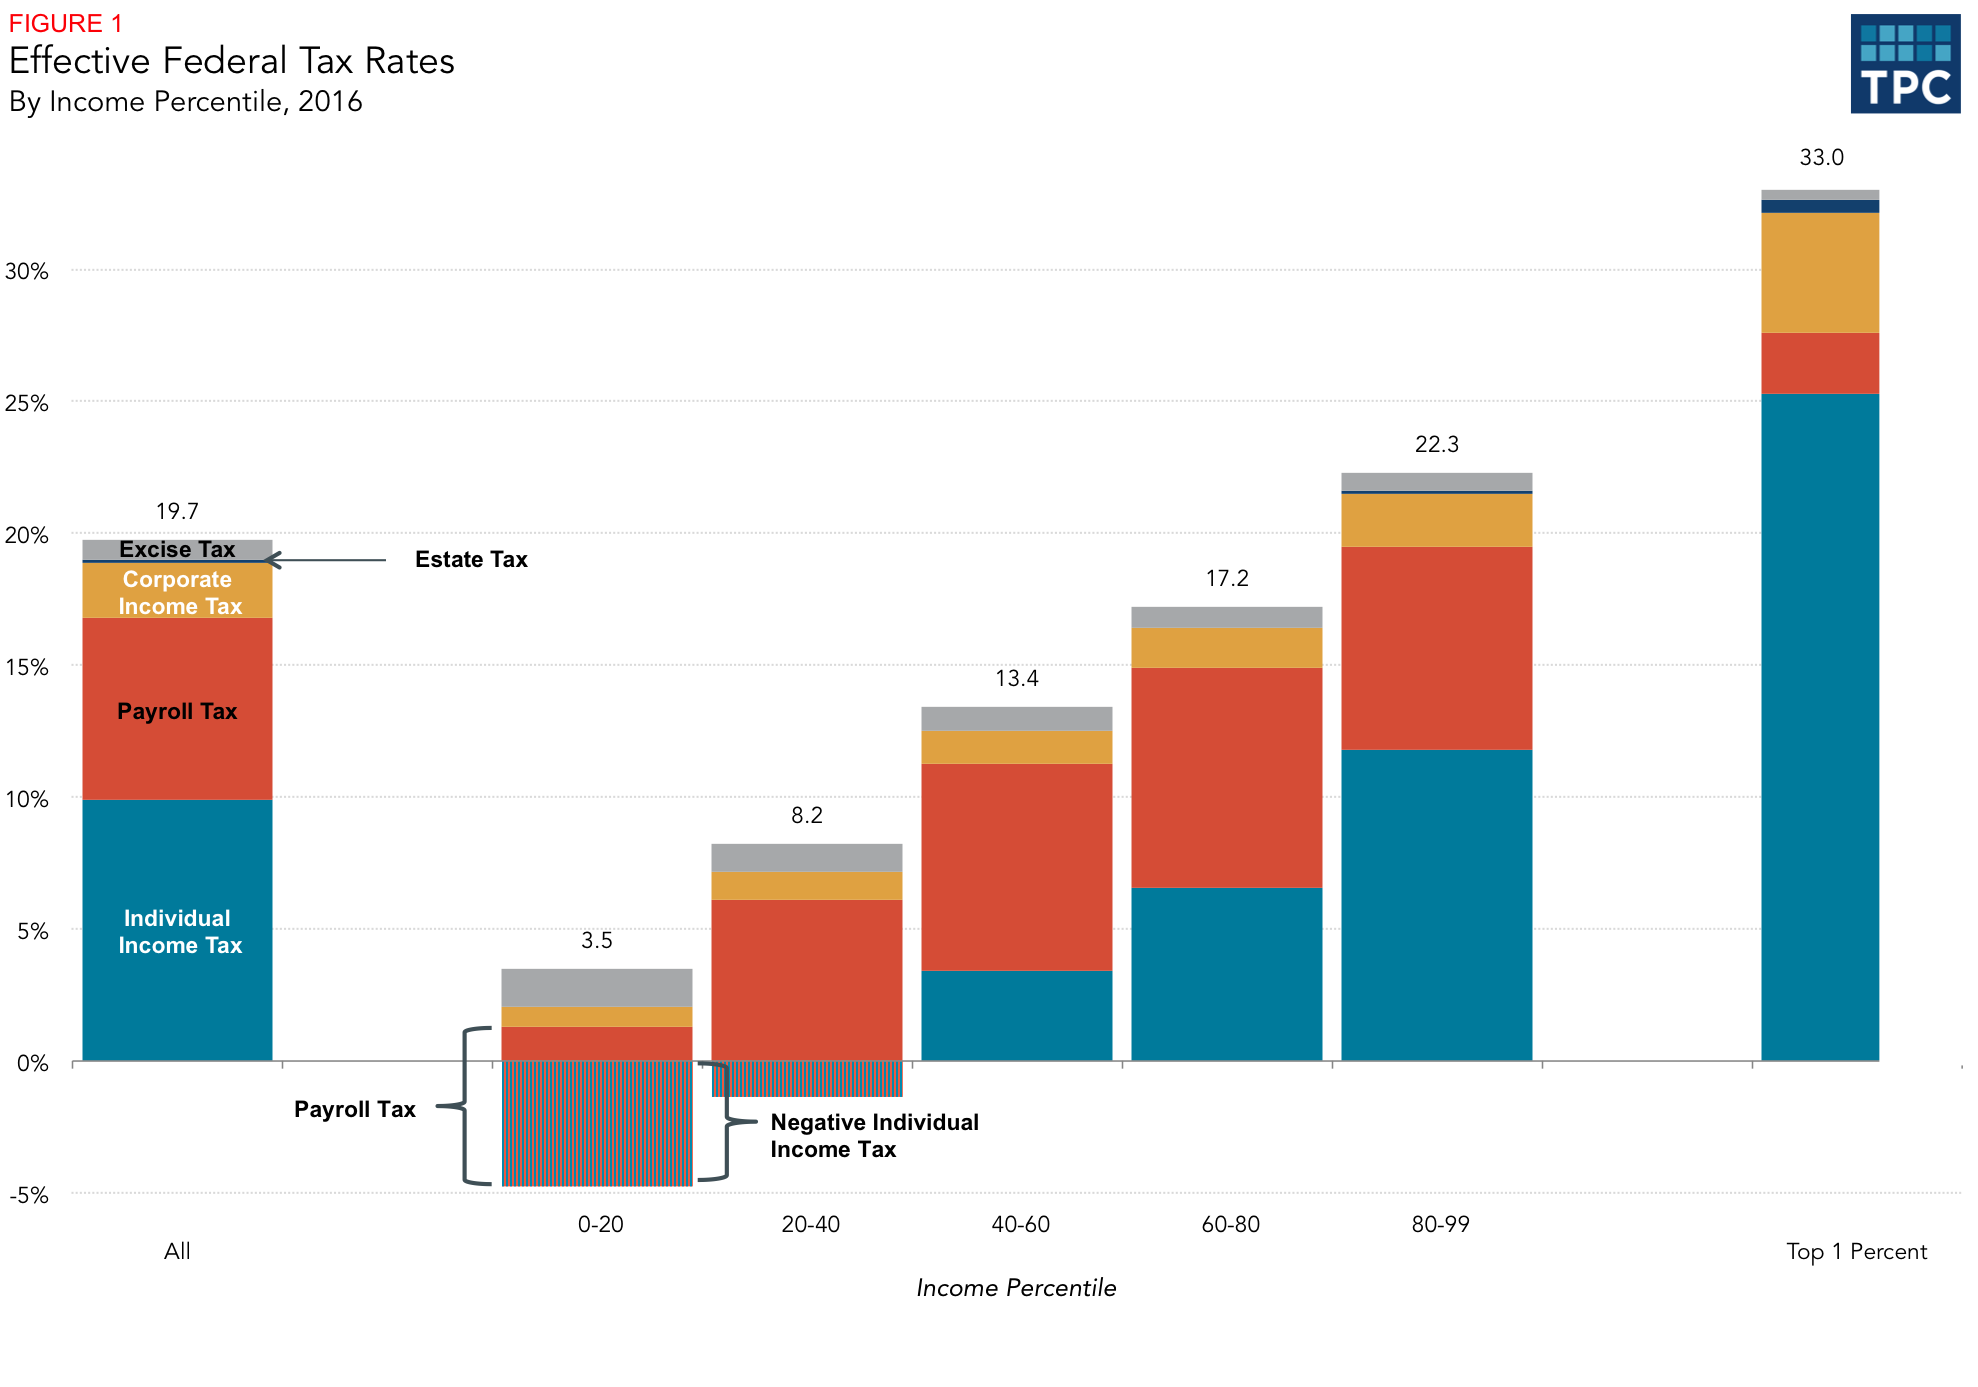Click the Estate Tax label text

[x=471, y=560]
